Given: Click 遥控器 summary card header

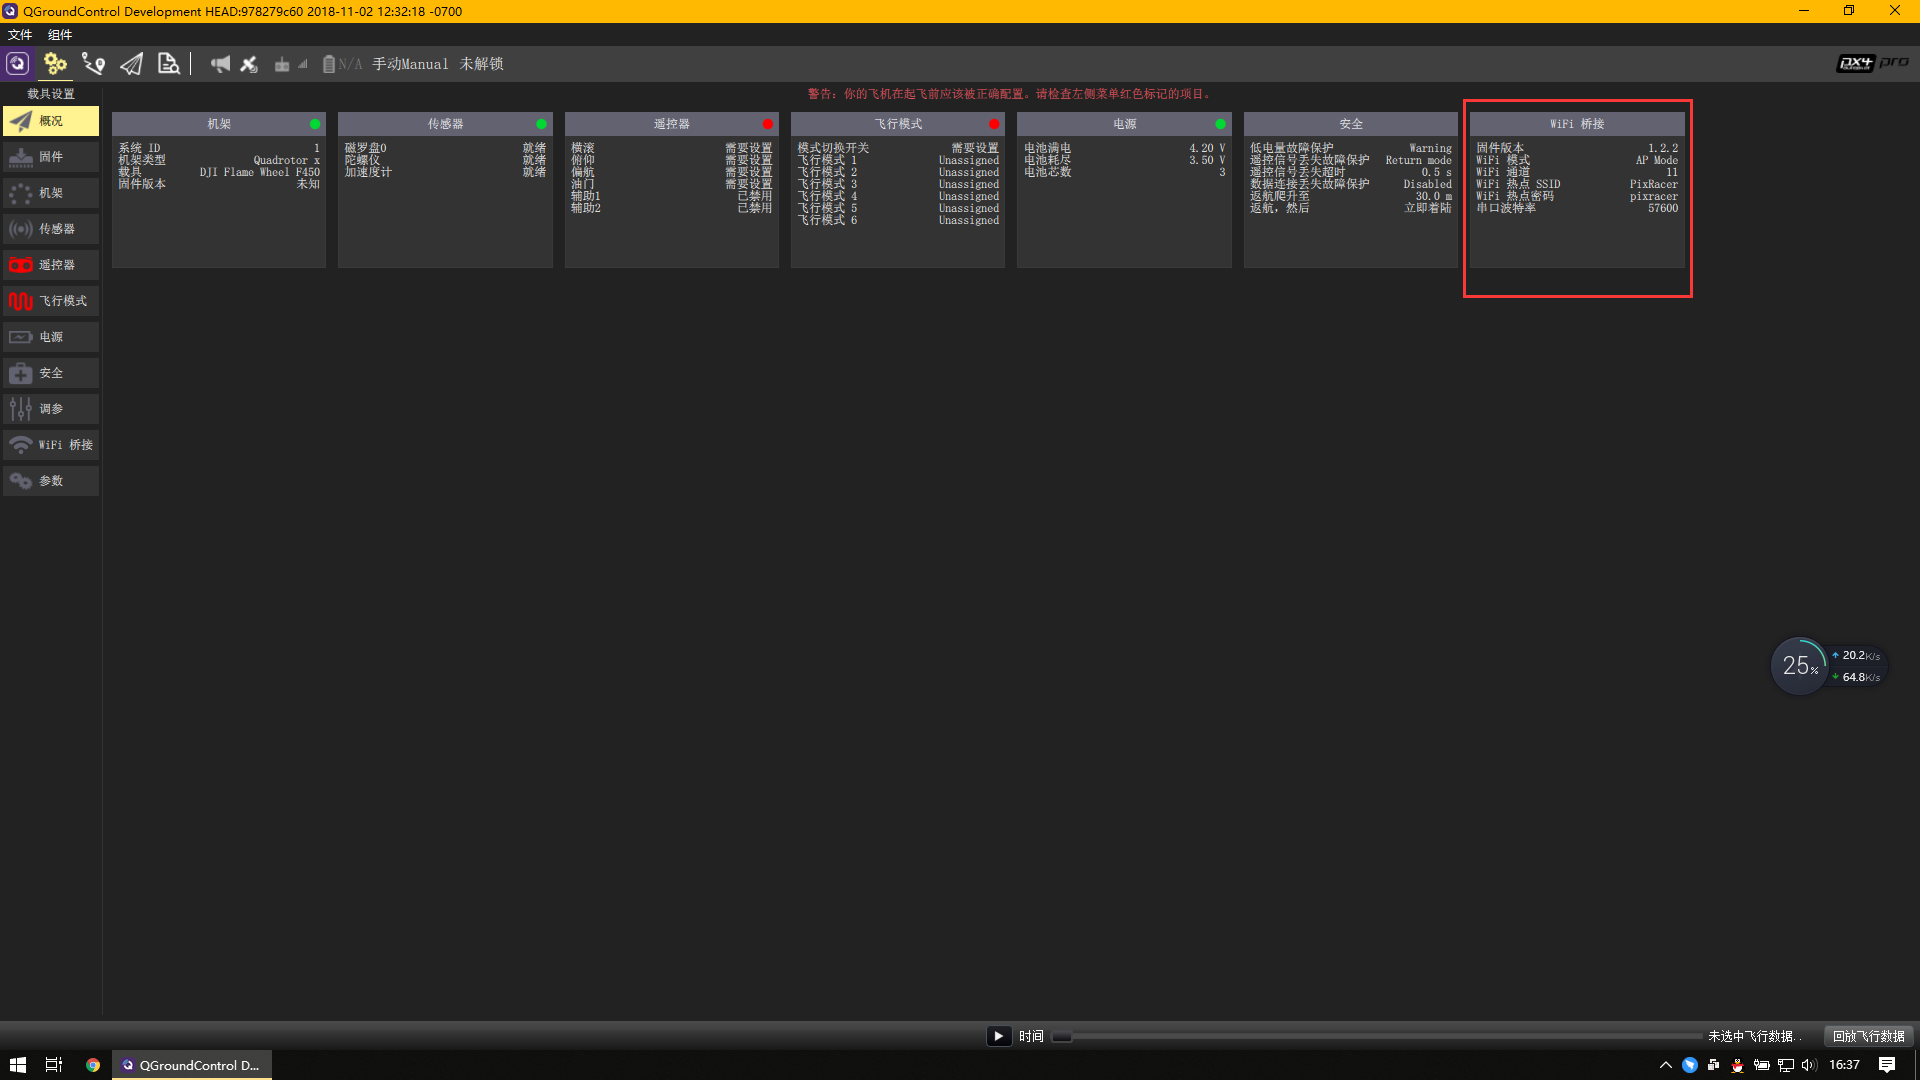Looking at the screenshot, I should click(x=671, y=124).
